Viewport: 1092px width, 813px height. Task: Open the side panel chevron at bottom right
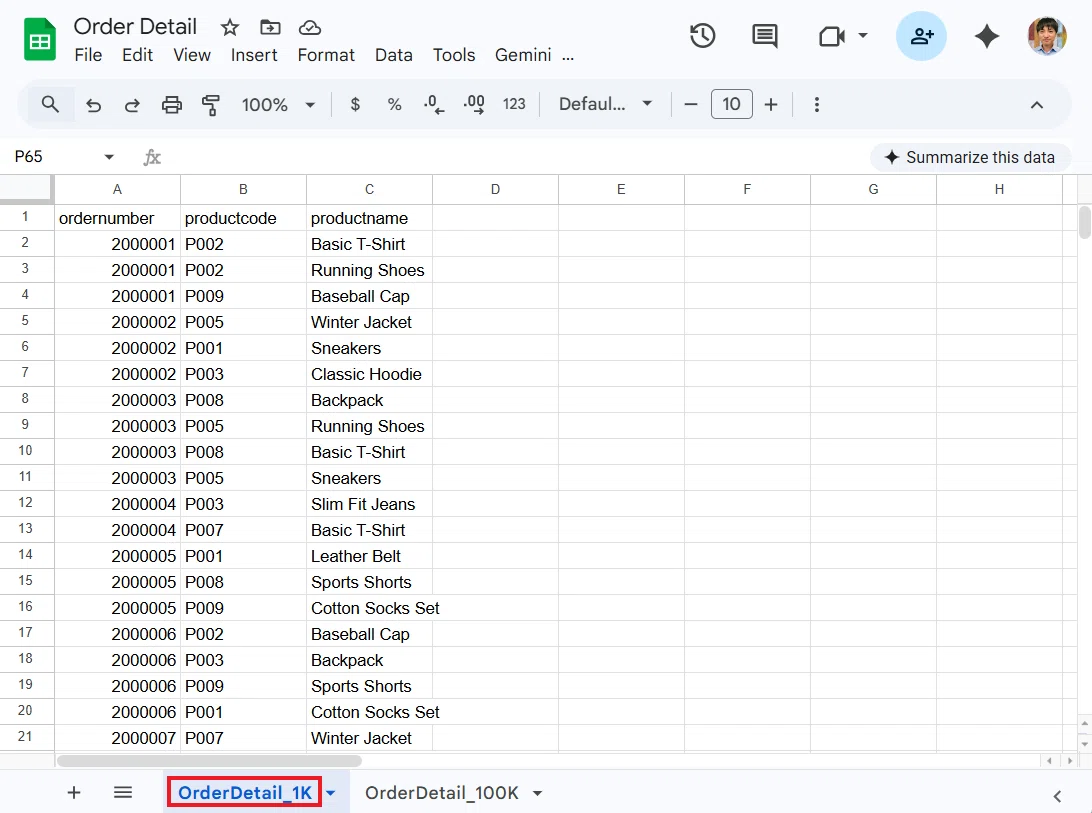[x=1057, y=796]
